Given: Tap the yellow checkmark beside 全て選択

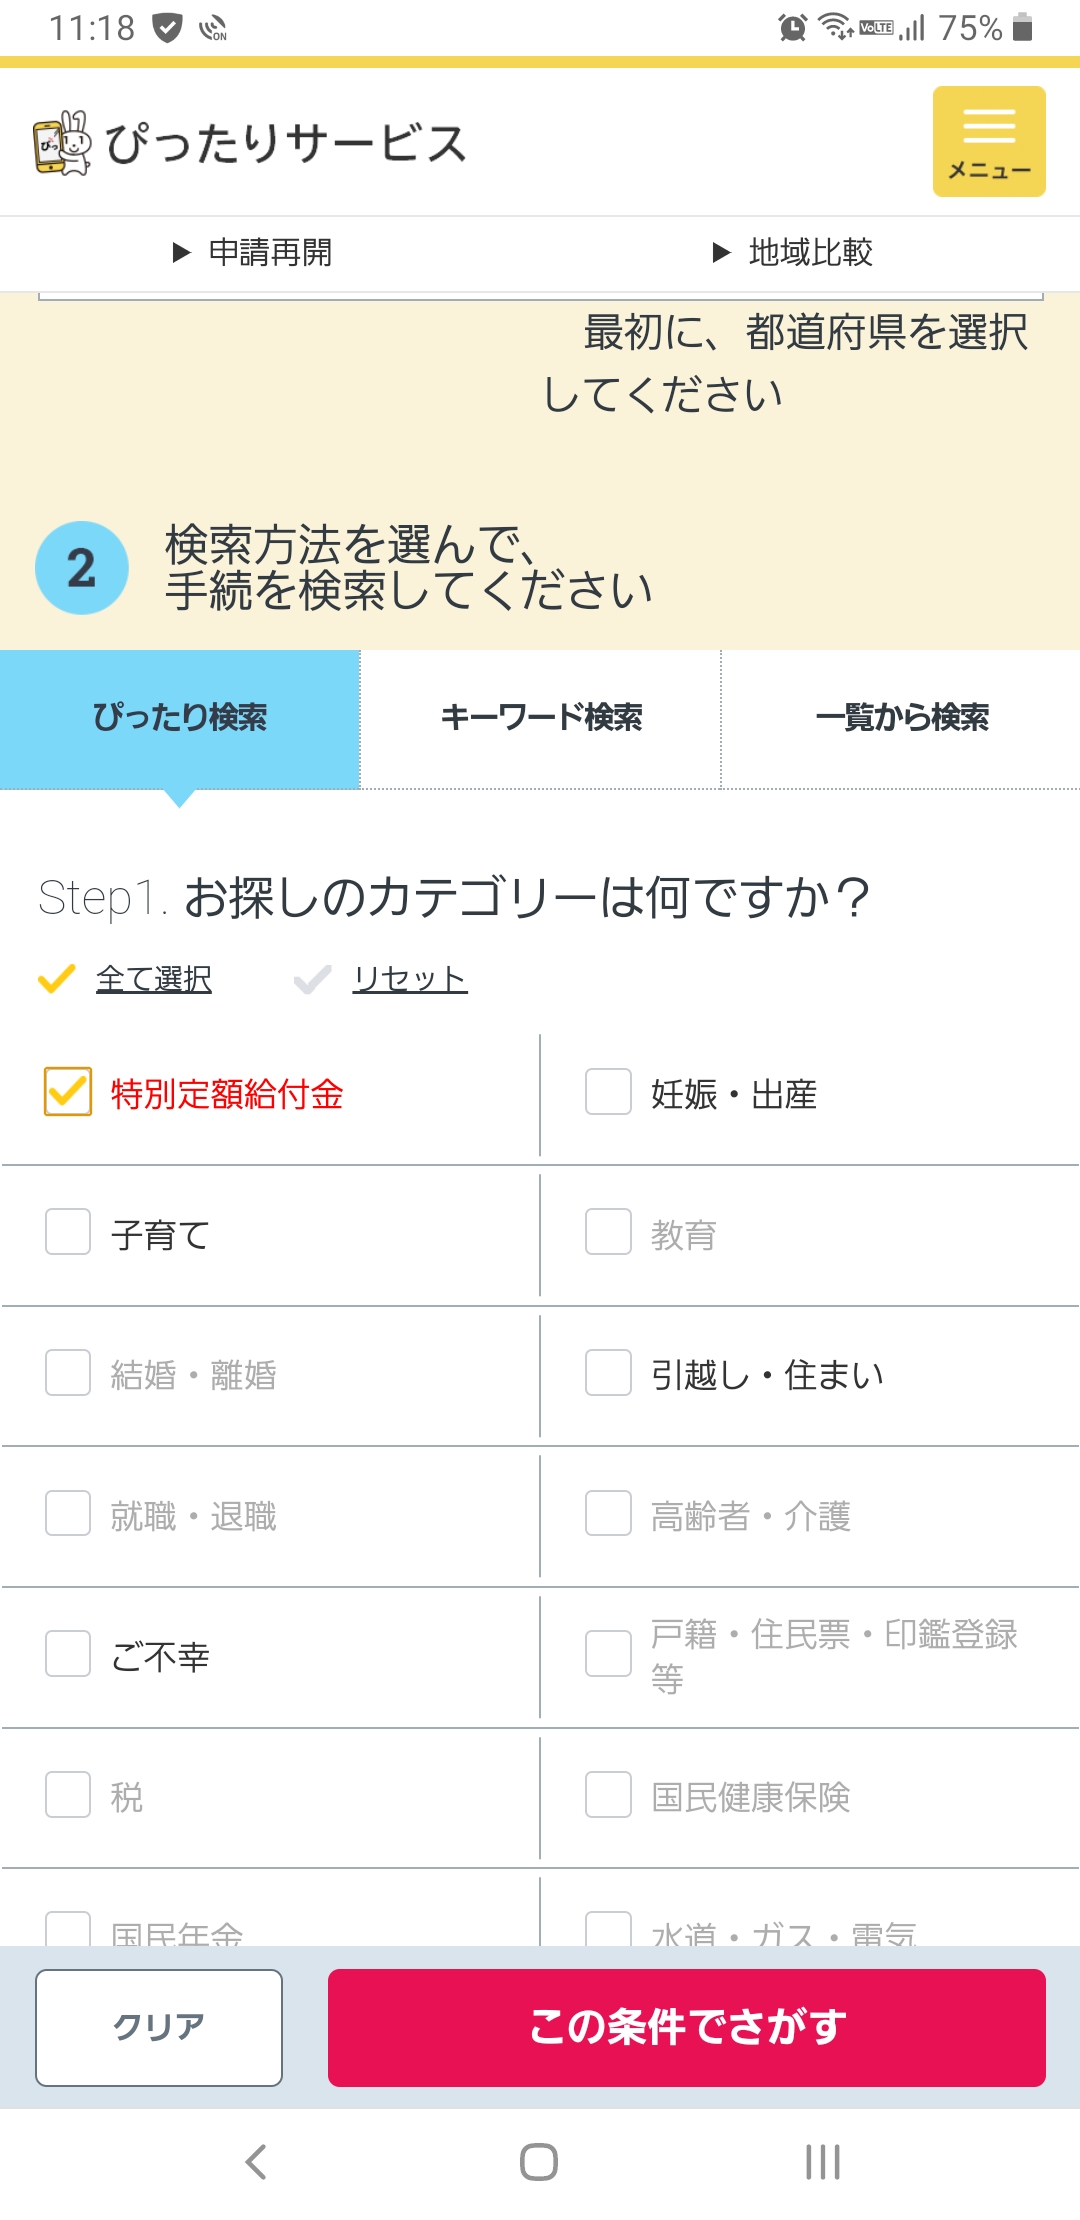Looking at the screenshot, I should coord(56,978).
